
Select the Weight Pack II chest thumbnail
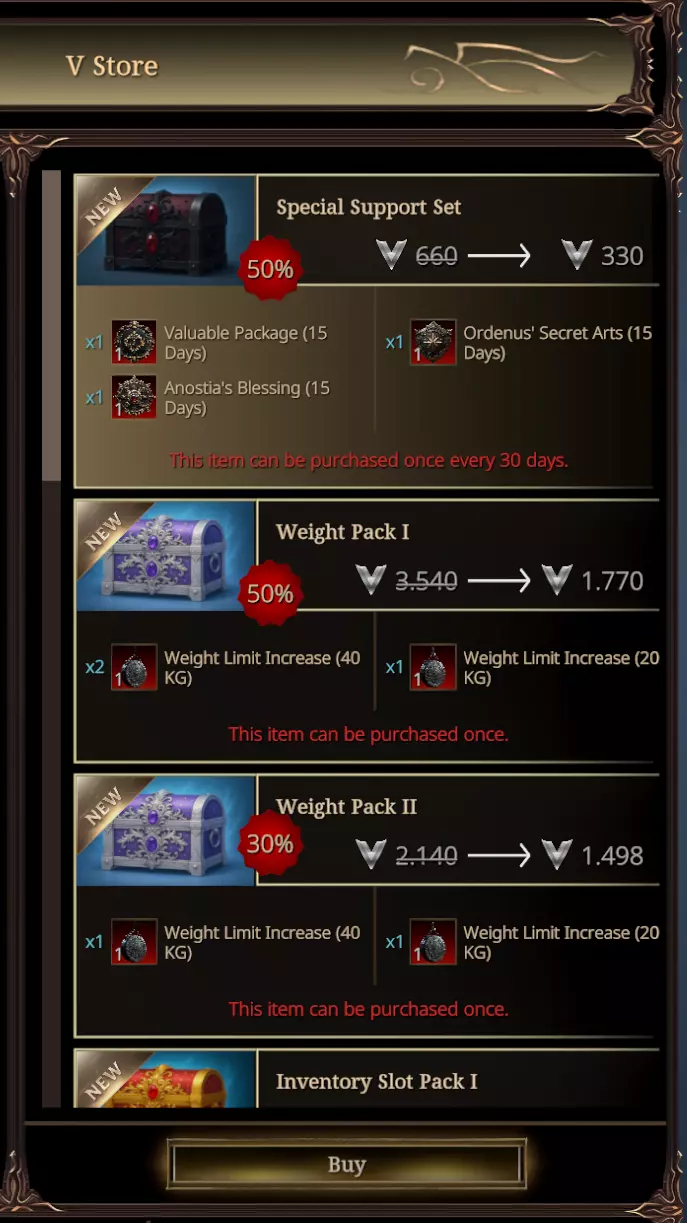coord(167,831)
